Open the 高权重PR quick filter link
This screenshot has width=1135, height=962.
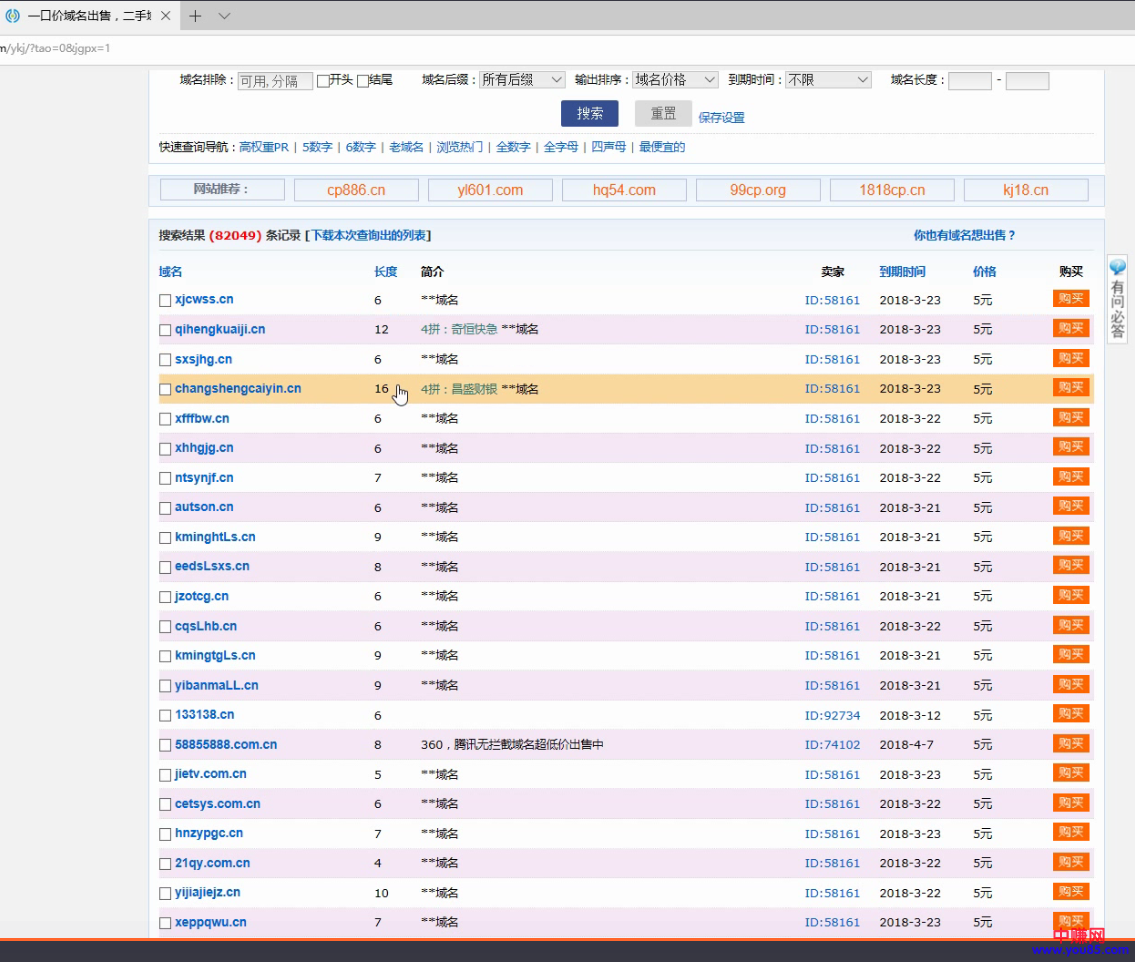click(264, 147)
